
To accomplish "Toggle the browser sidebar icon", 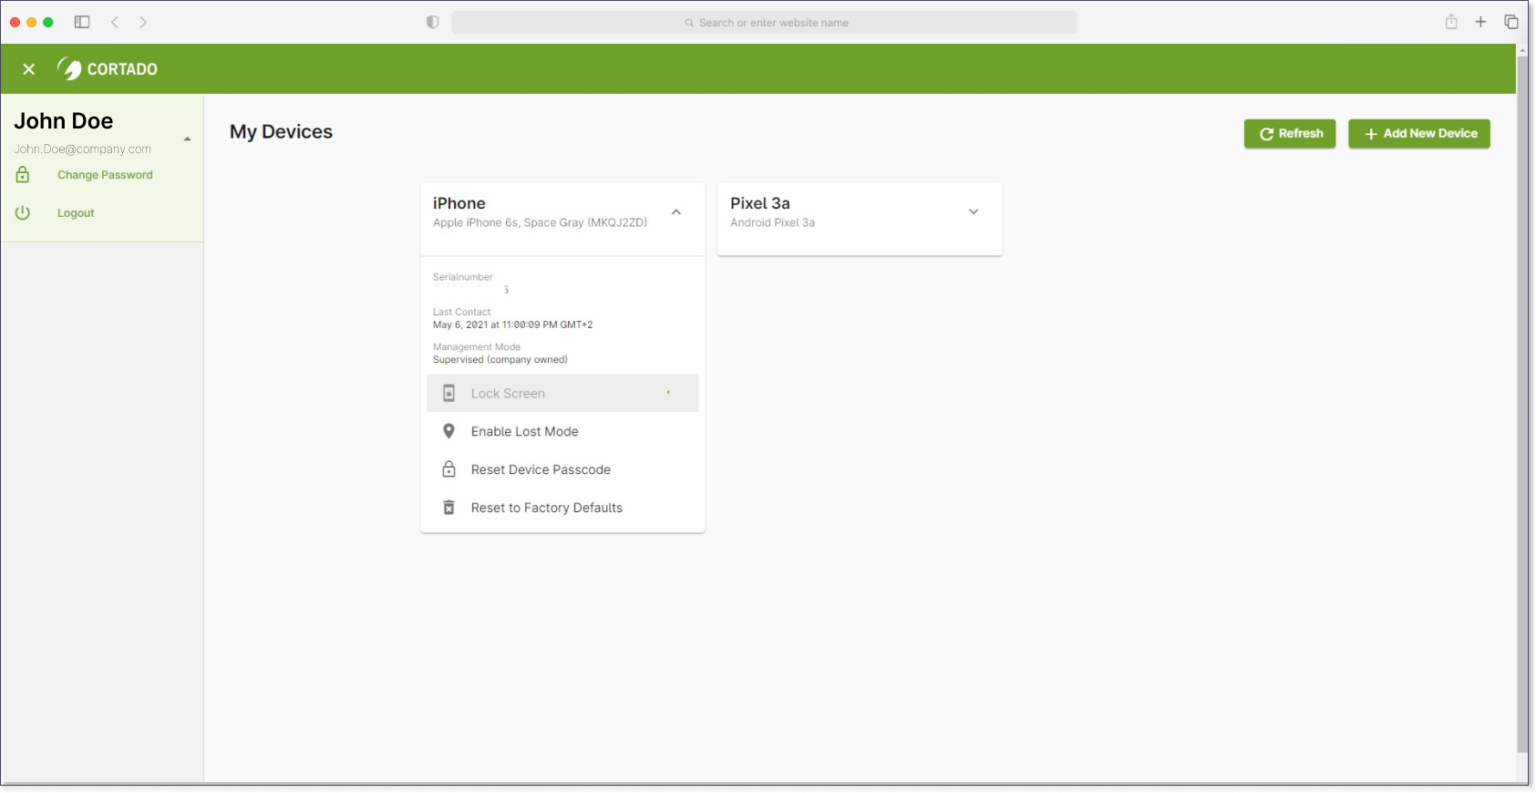I will [82, 22].
